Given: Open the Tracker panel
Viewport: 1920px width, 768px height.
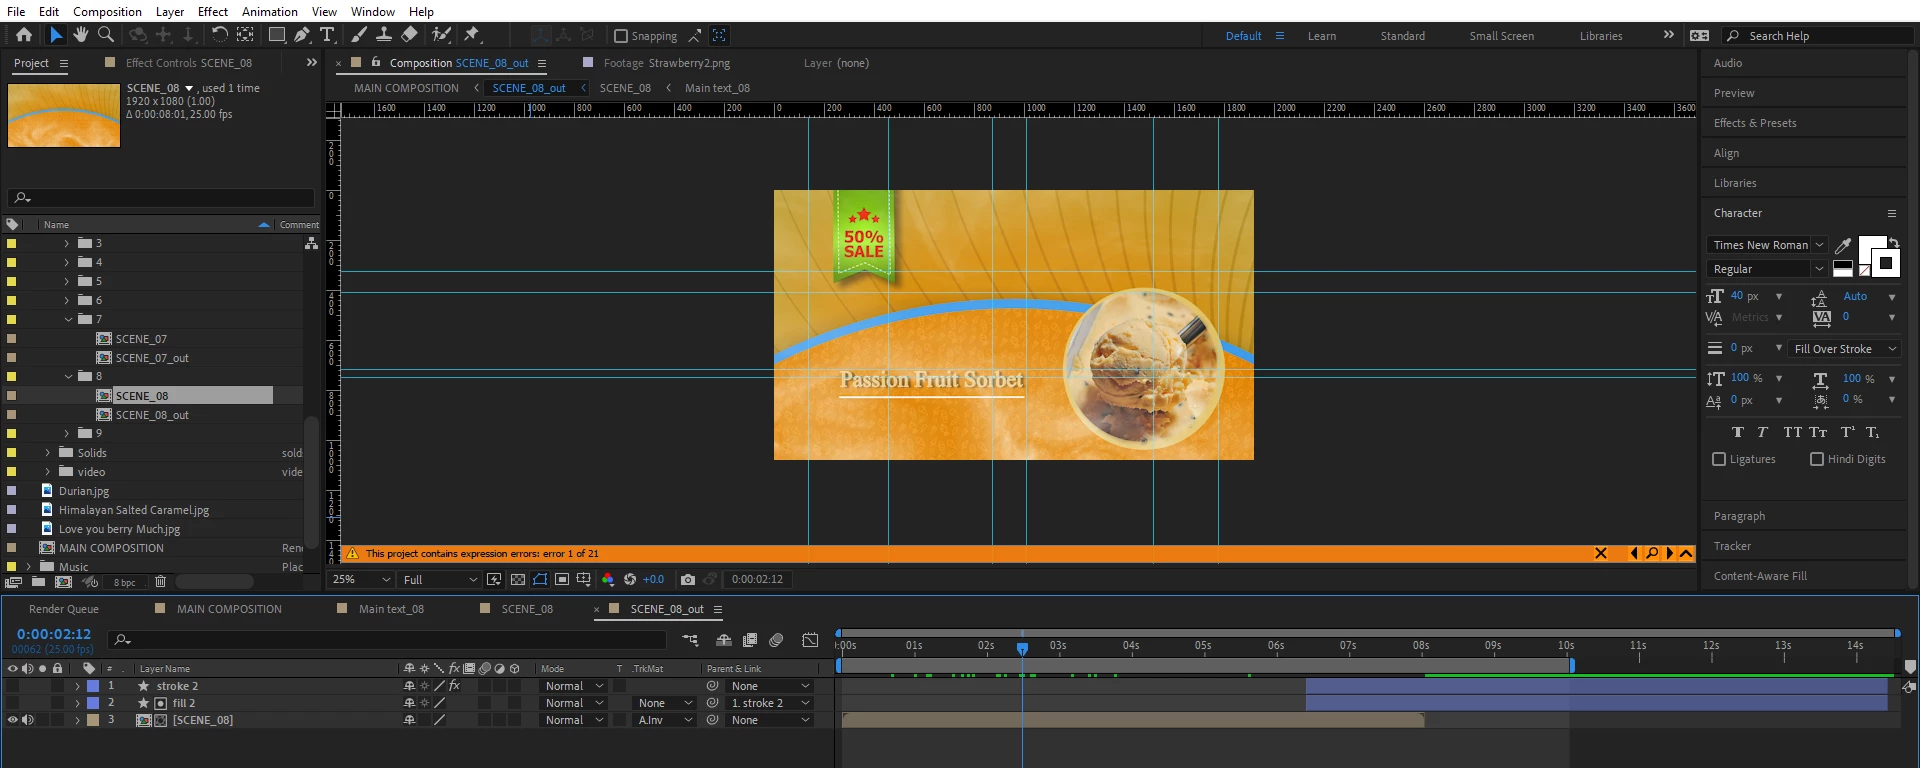Looking at the screenshot, I should (x=1732, y=546).
